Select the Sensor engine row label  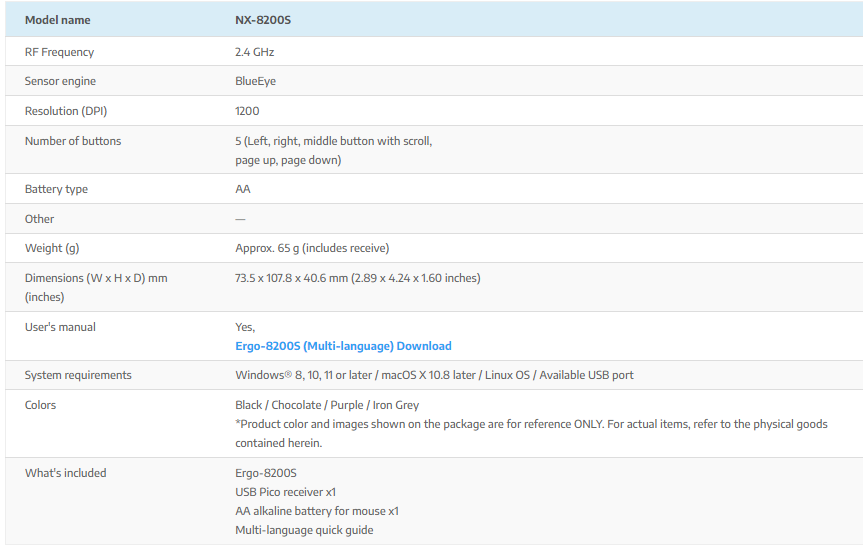point(60,81)
